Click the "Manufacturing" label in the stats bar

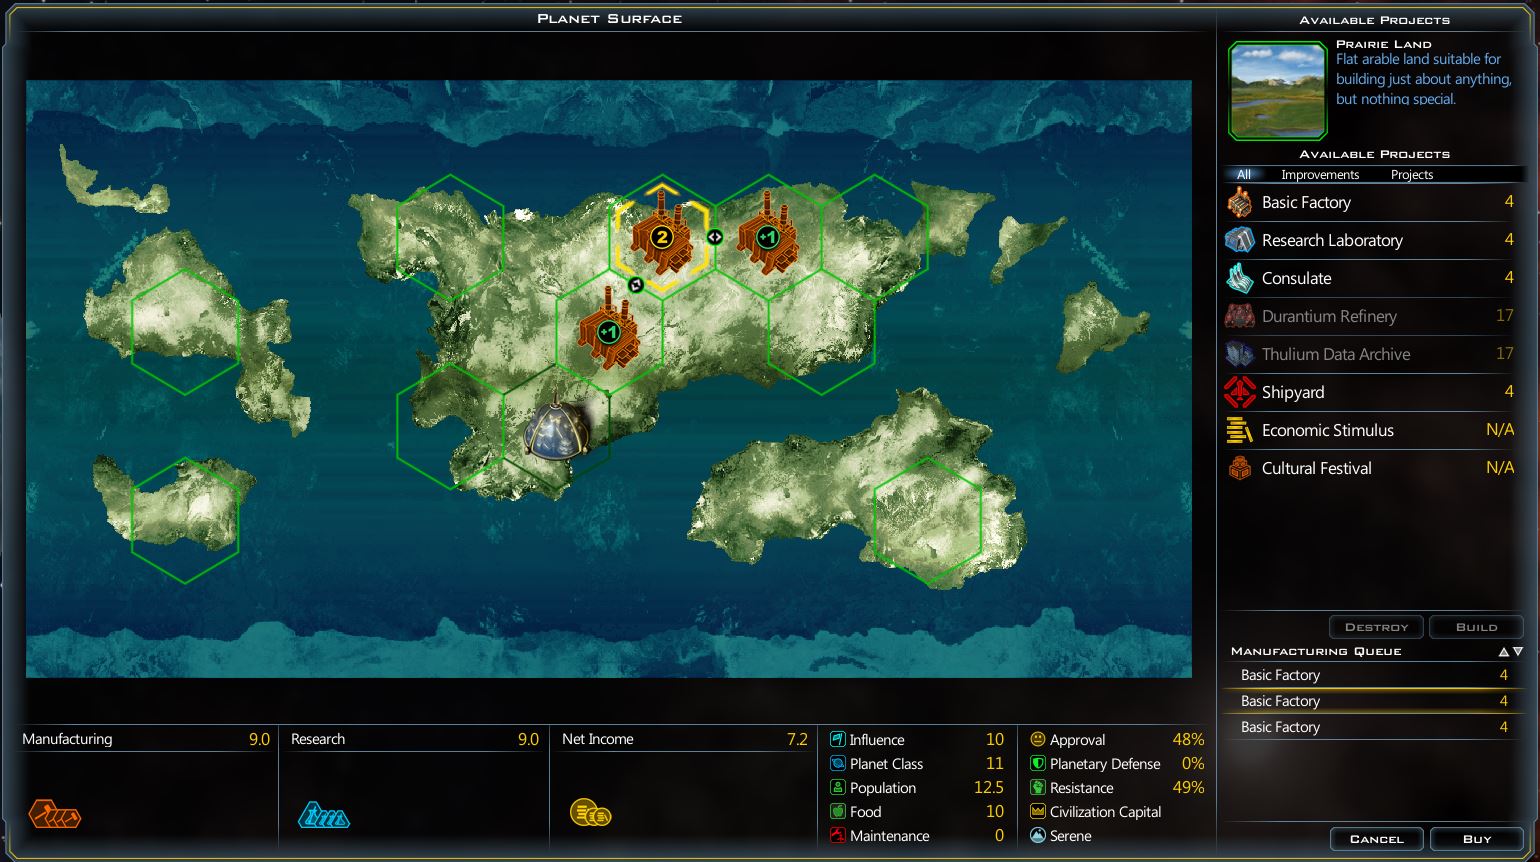67,739
